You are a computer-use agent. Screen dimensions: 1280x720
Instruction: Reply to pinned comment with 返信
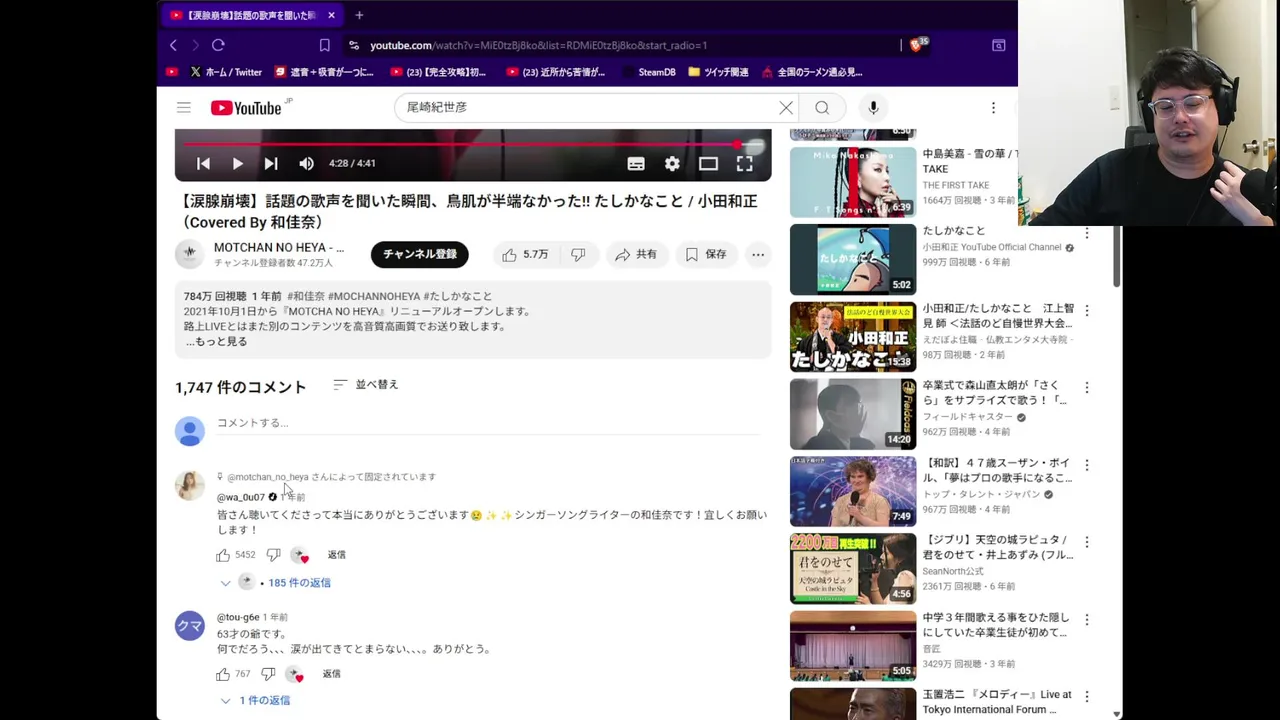pyautogui.click(x=336, y=555)
